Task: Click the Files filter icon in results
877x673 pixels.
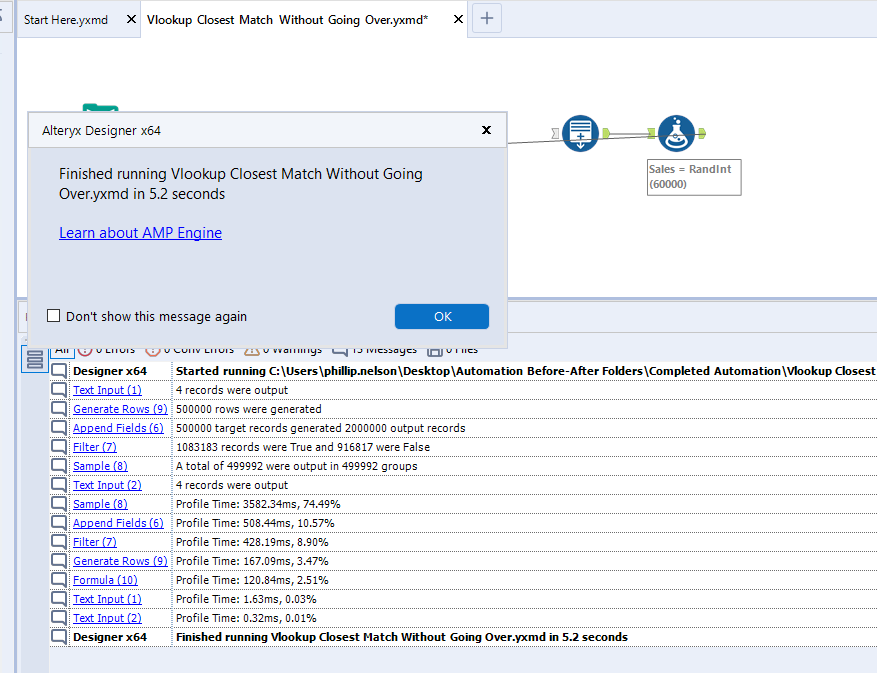Action: click(x=435, y=350)
